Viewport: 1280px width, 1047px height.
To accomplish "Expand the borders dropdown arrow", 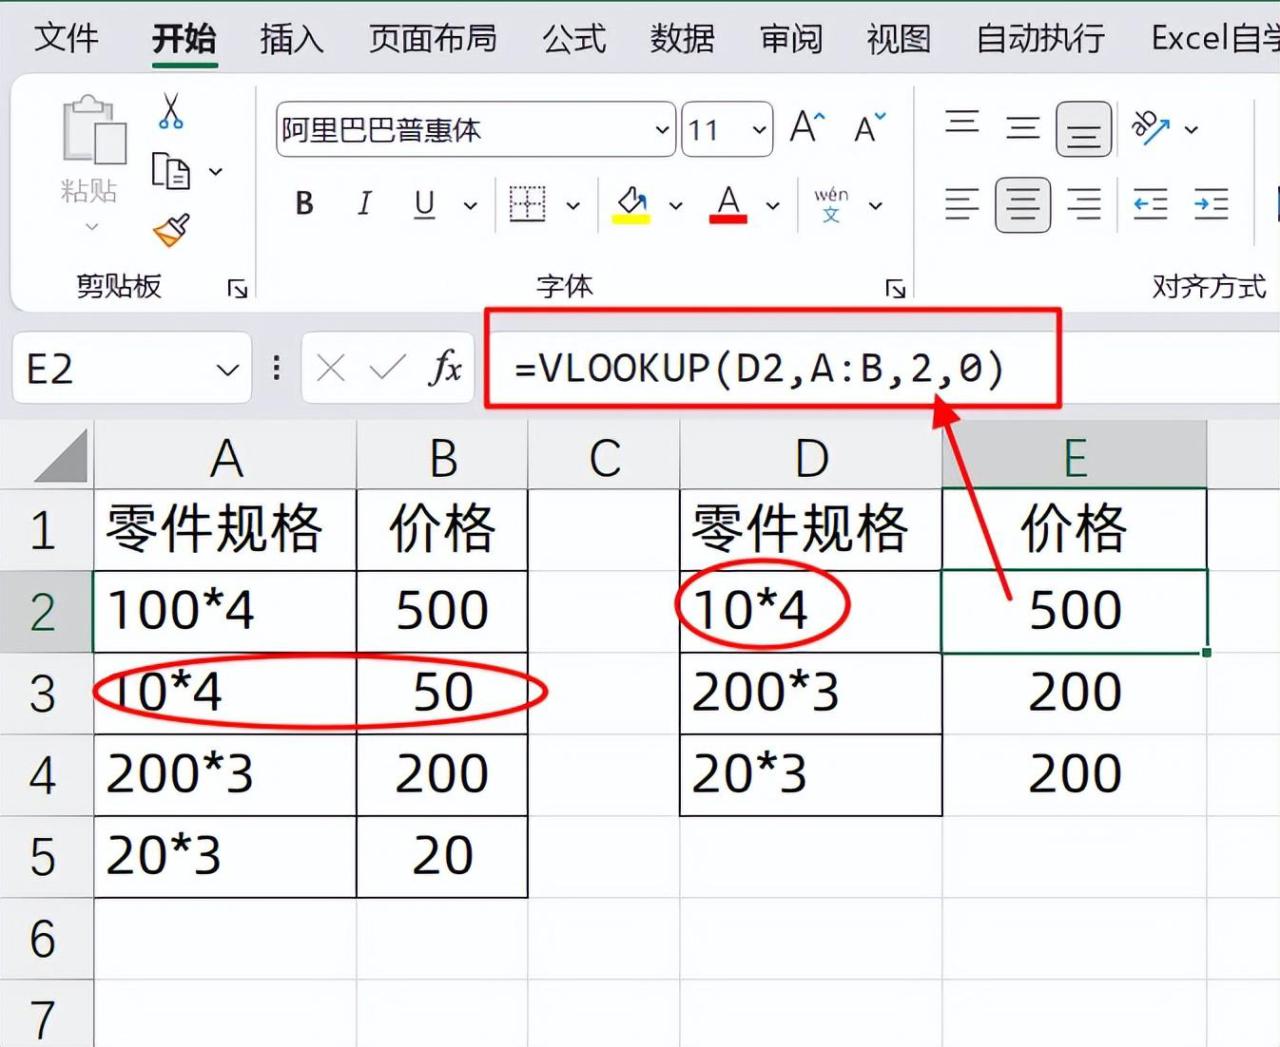I will click(573, 206).
